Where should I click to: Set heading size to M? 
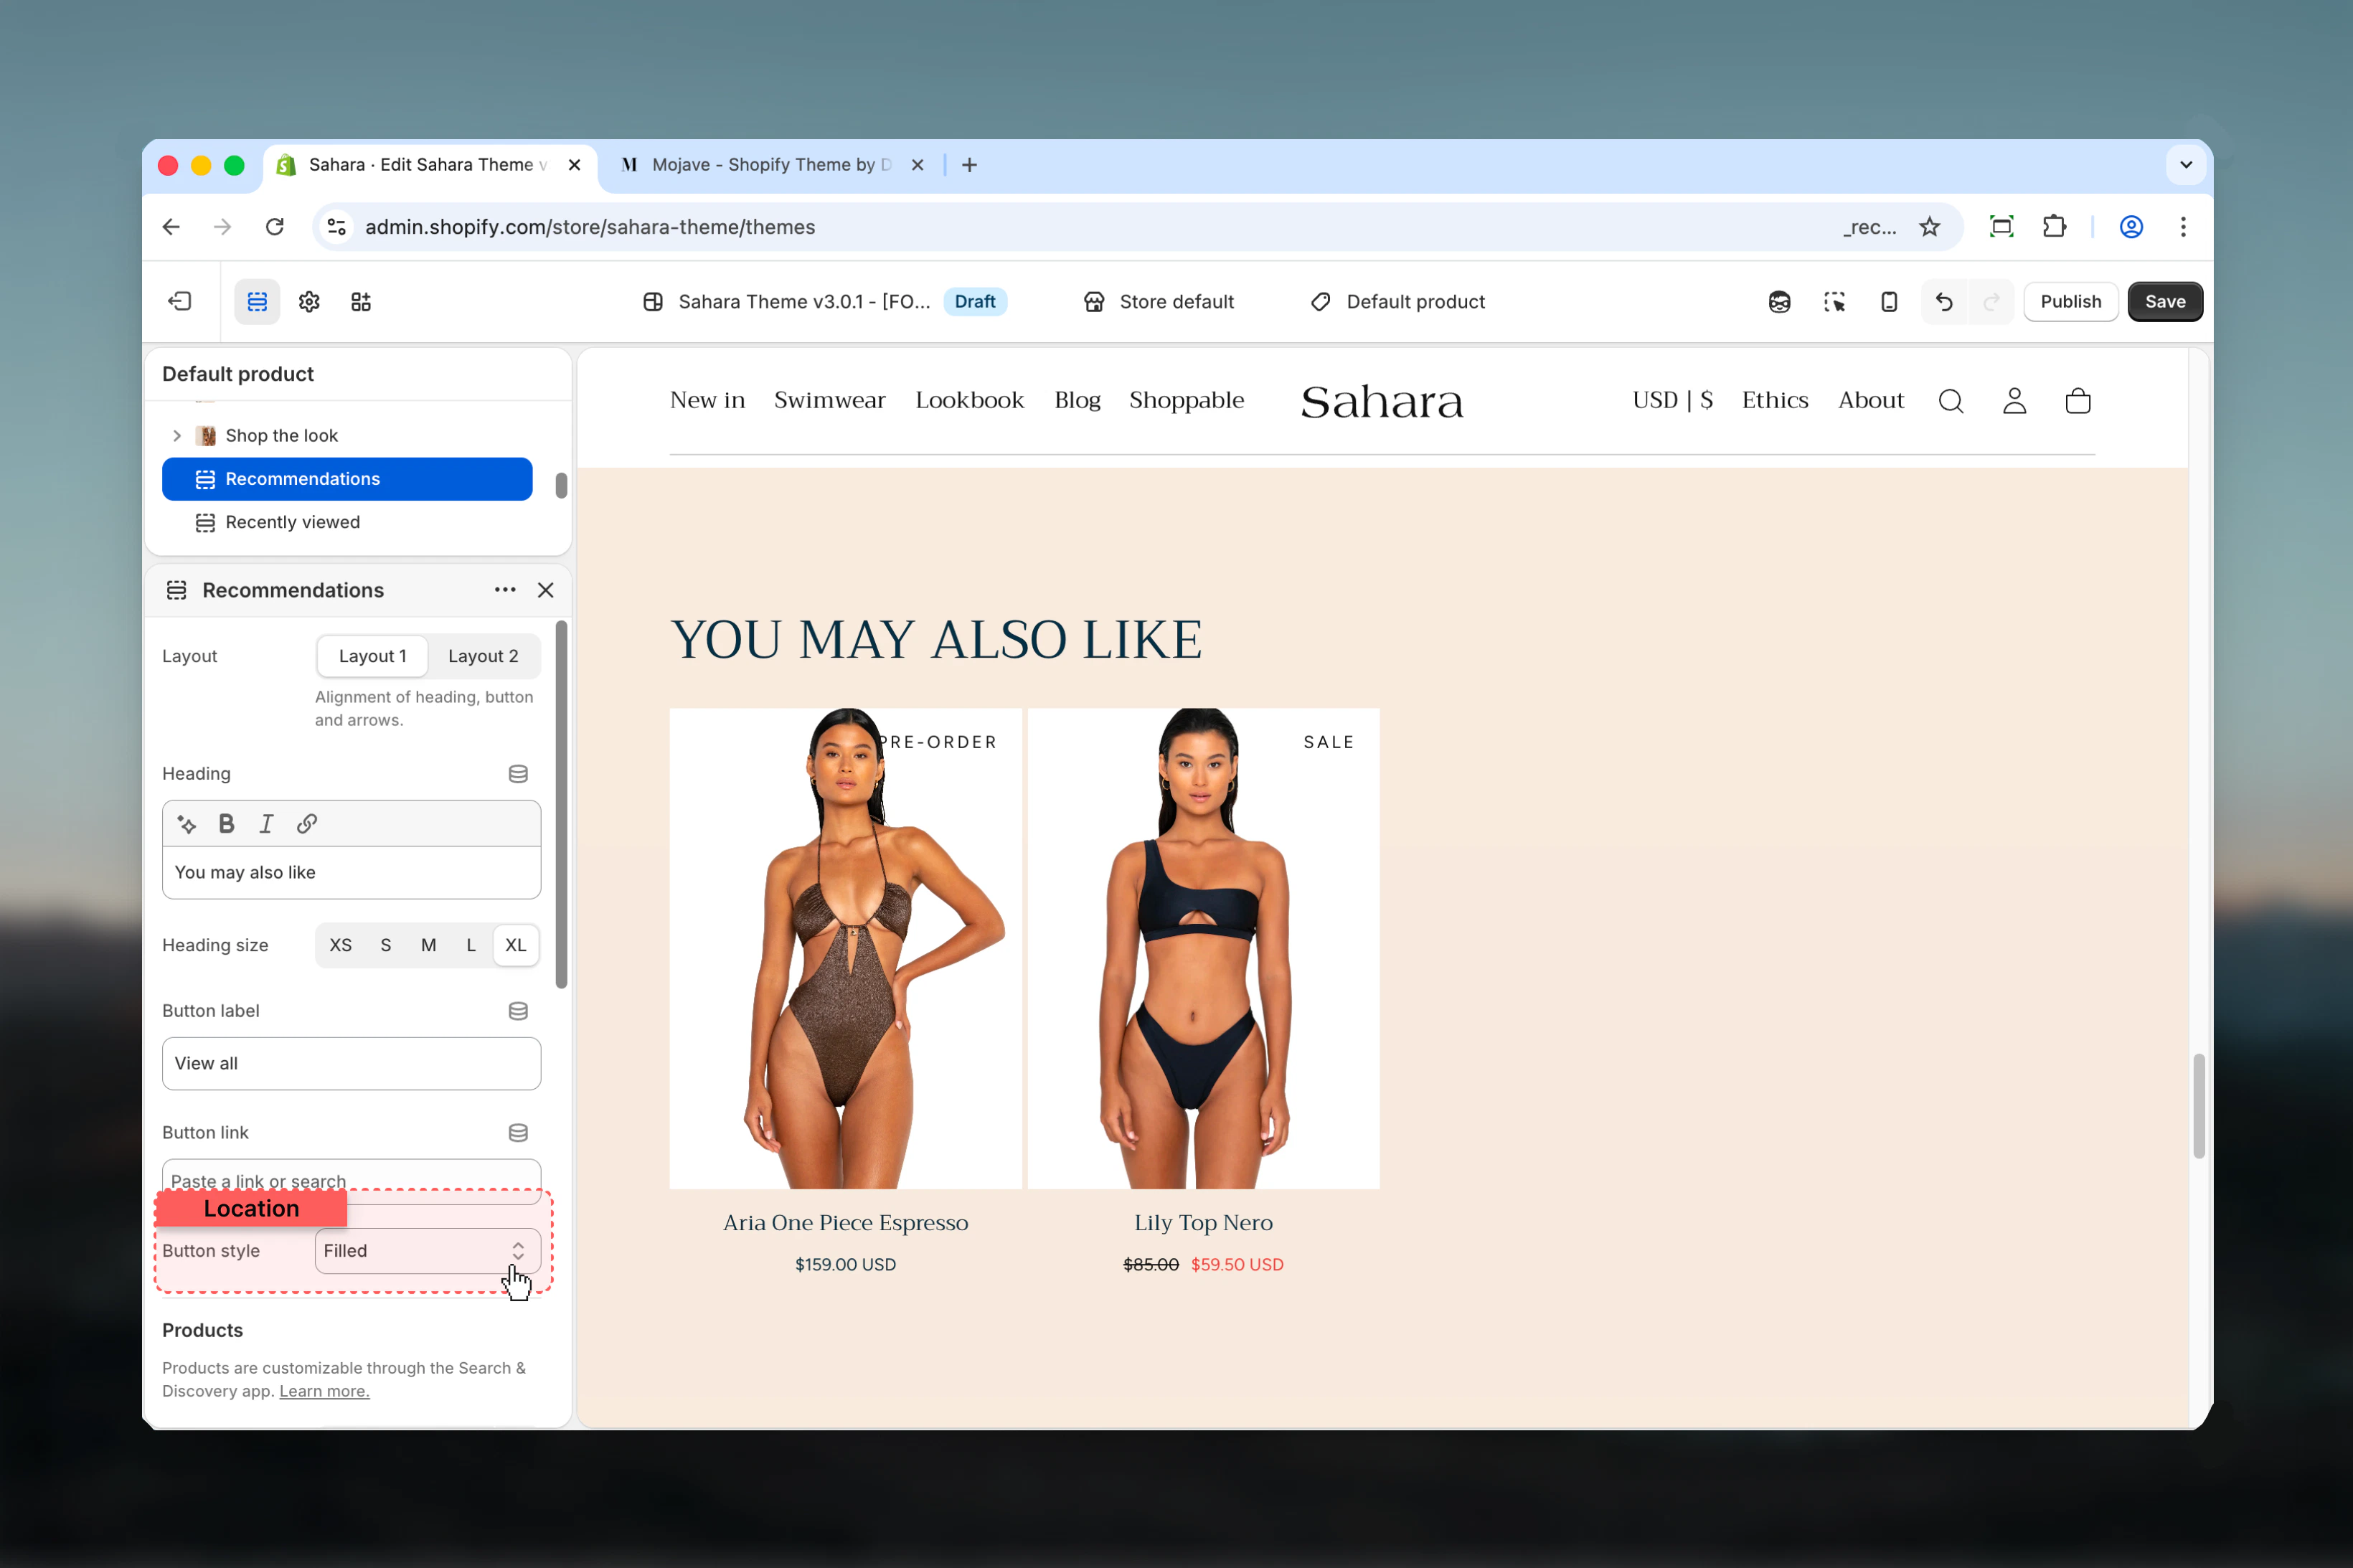(x=429, y=945)
